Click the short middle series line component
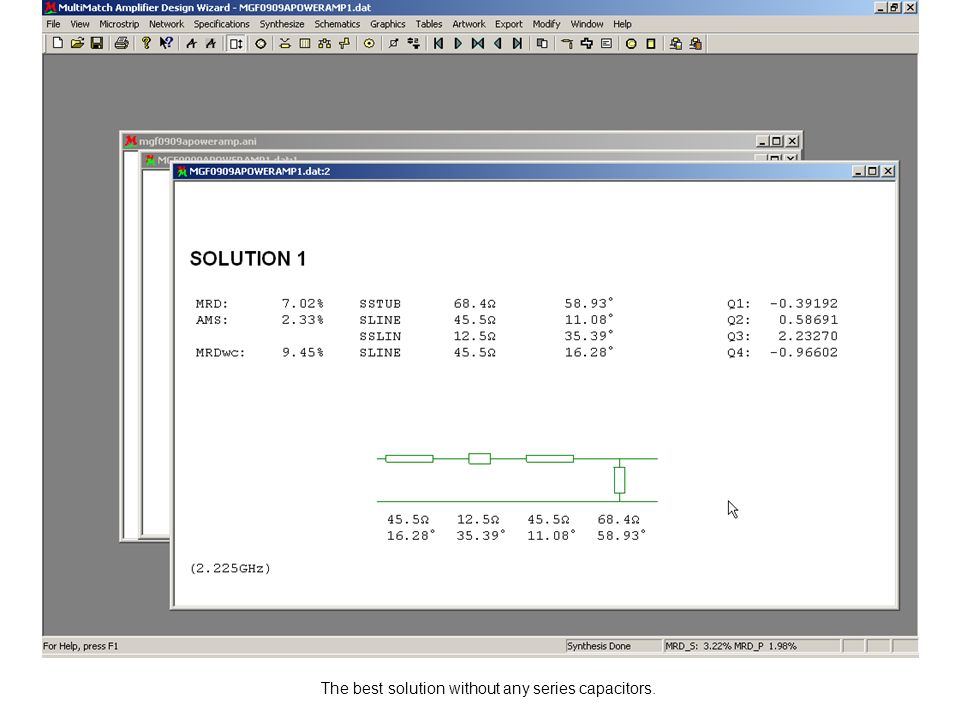Screen dimensions: 960x720 tap(479, 459)
